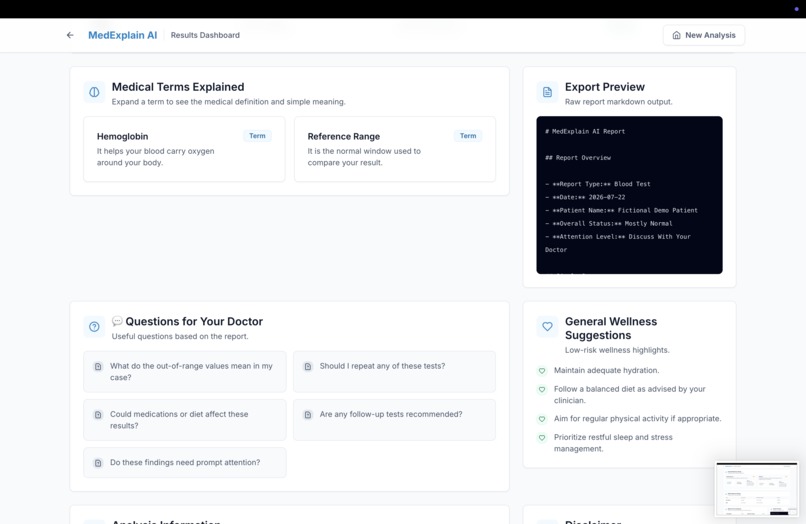806x524 pixels.
Task: Click the page thumbnail preview in the corner
Action: tap(757, 489)
